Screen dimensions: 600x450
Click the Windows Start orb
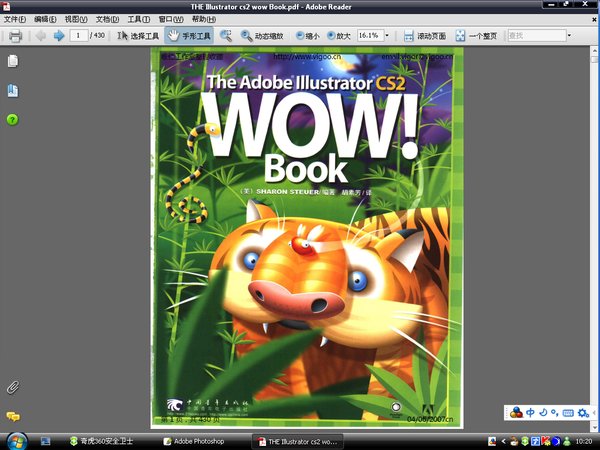click(17, 442)
